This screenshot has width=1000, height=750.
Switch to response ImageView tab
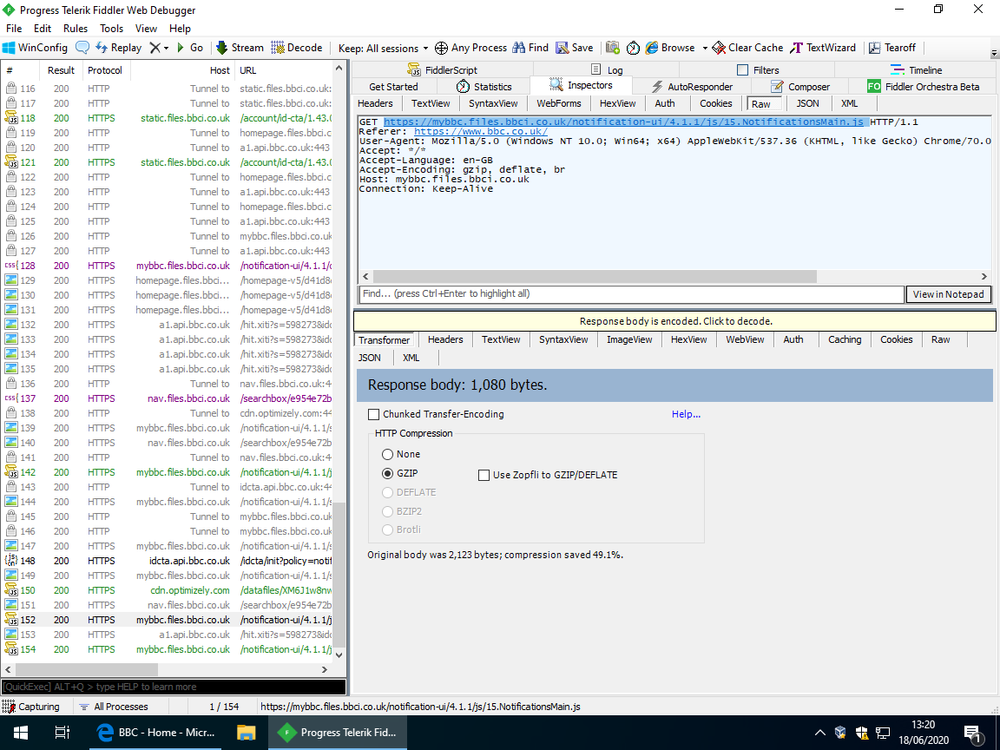[x=629, y=340]
